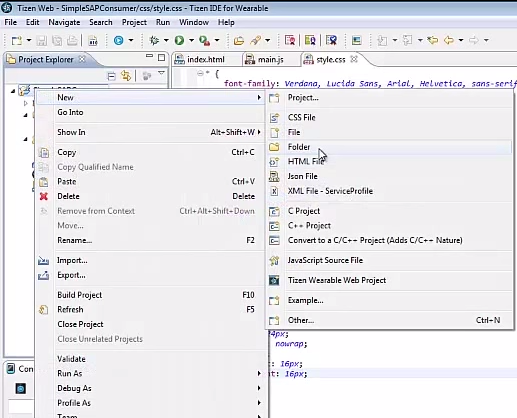Open the New wizard dropdown arrow
Viewport: 517px width, 418px height.
point(29,41)
